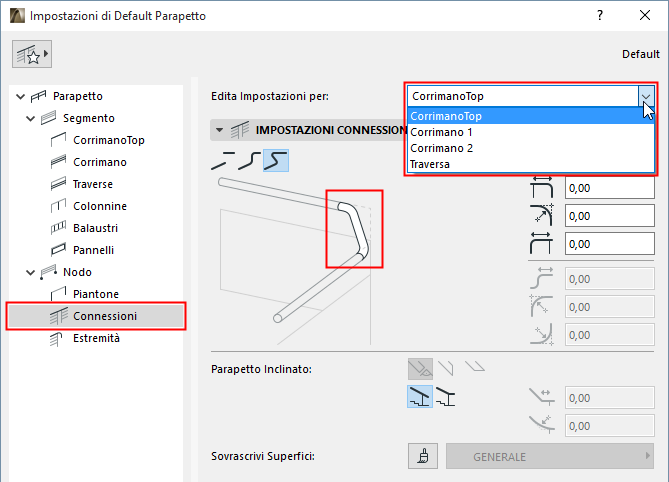
Task: Choose Corrimano 1 from dropdown list
Action: [441, 132]
